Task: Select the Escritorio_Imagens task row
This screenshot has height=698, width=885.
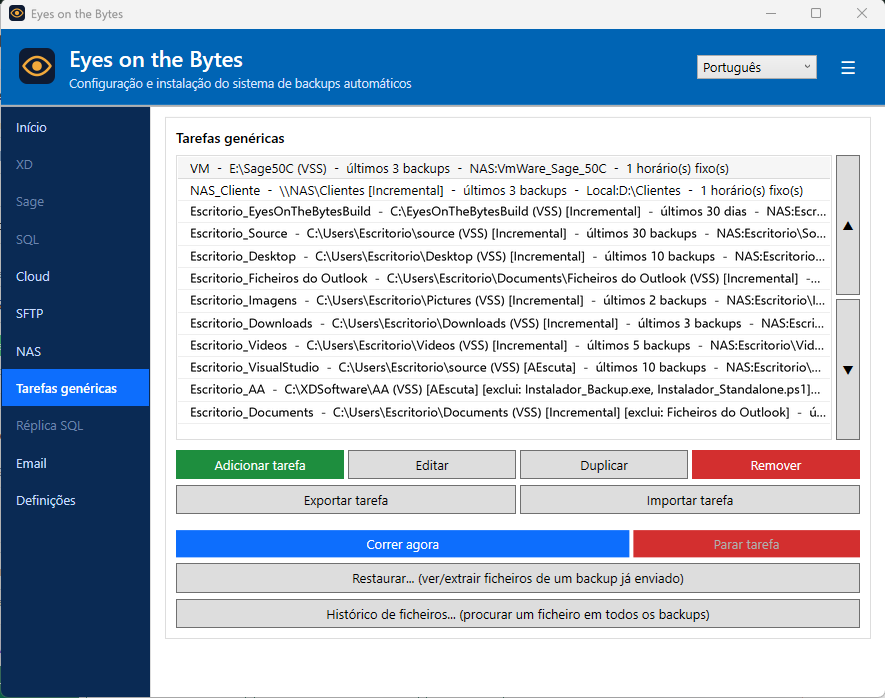Action: pos(504,300)
